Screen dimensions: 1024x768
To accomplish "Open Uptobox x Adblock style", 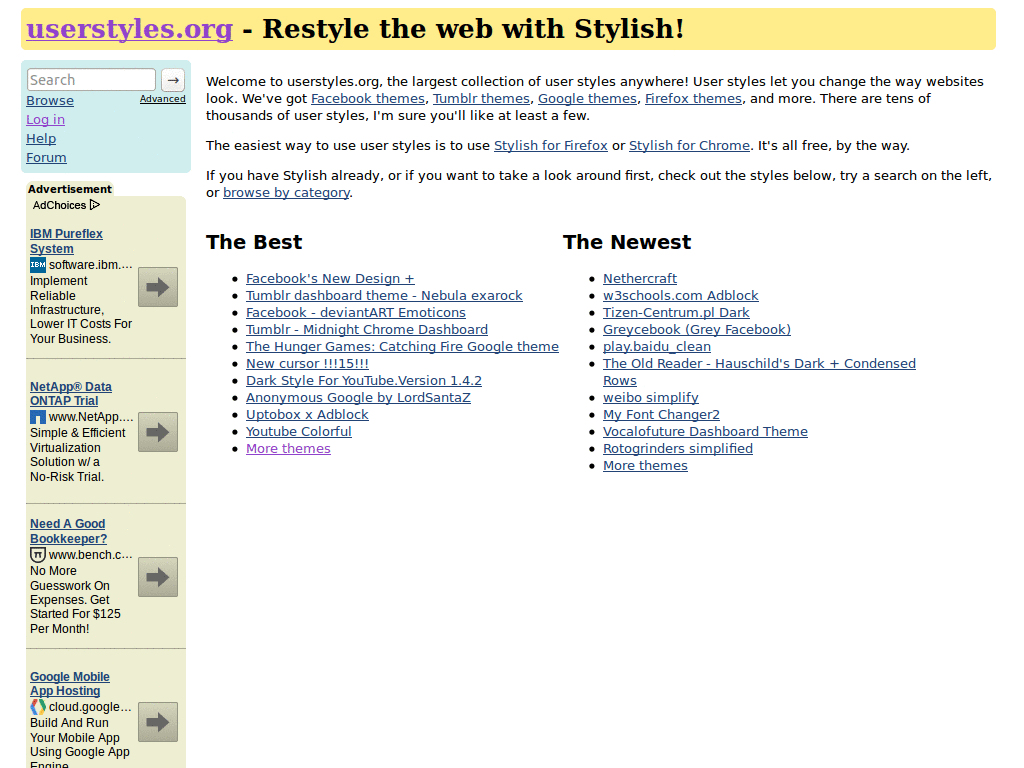I will [x=307, y=415].
